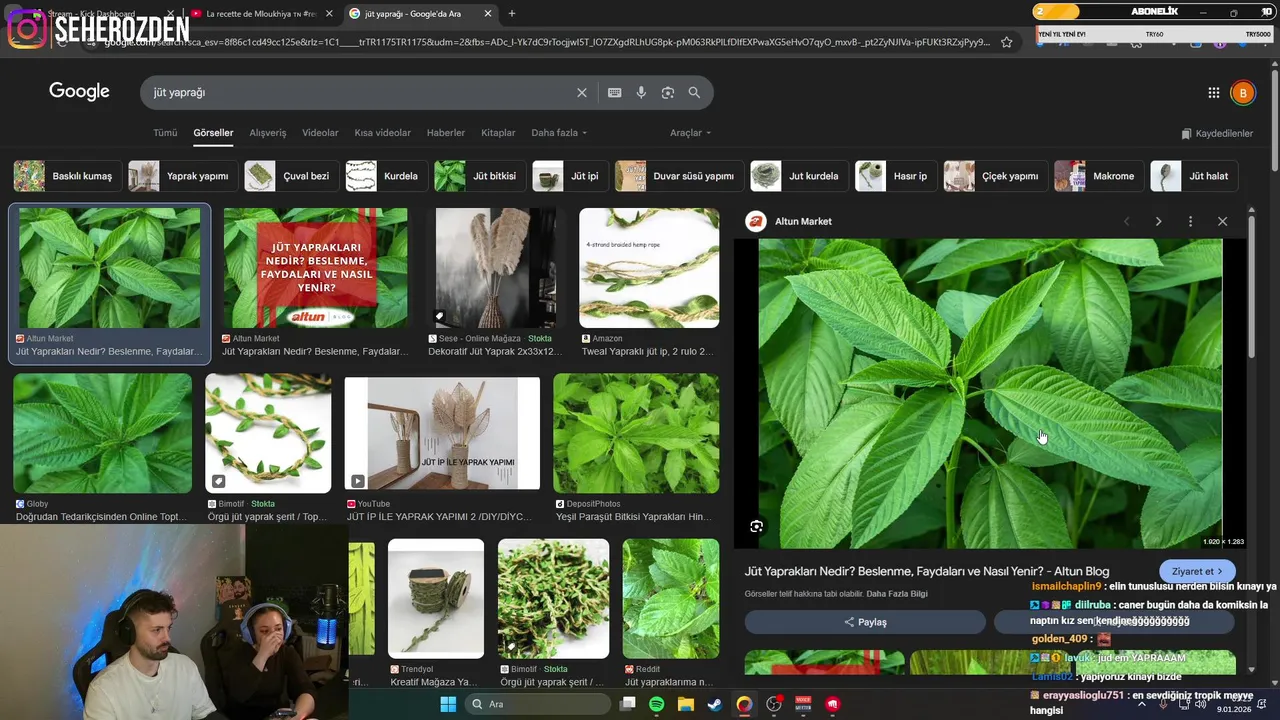Screen dimensions: 1280x720
Task: Click the Google logo
Action: (x=79, y=92)
